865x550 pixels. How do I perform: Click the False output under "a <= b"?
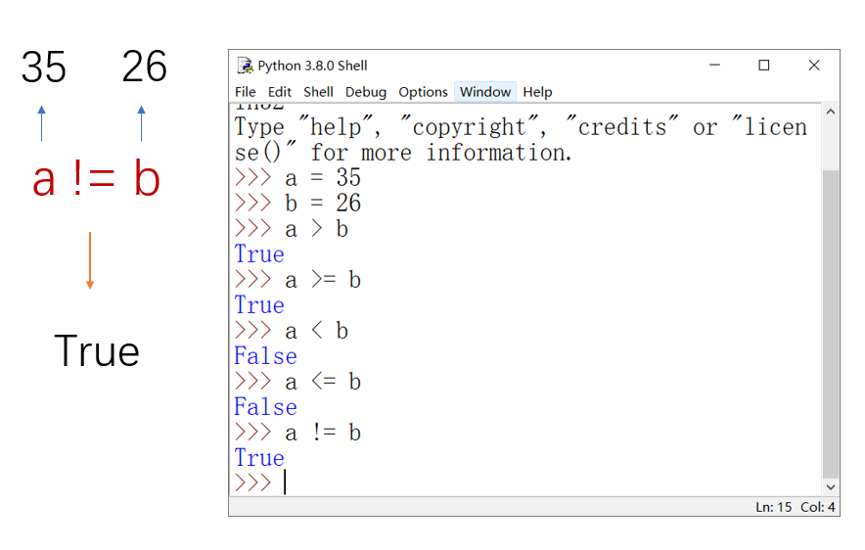pos(265,407)
